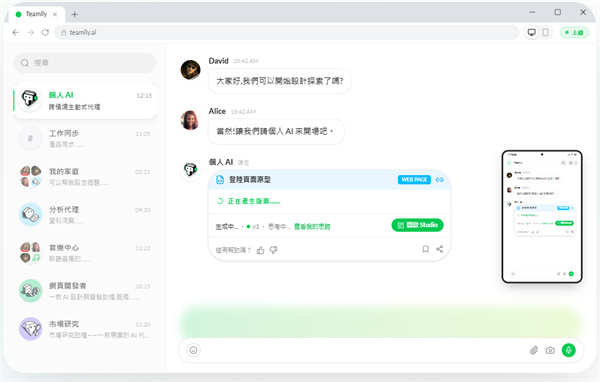600x382 pixels.
Task: Click the 網頁開發者 avatar icon
Action: pos(30,291)
